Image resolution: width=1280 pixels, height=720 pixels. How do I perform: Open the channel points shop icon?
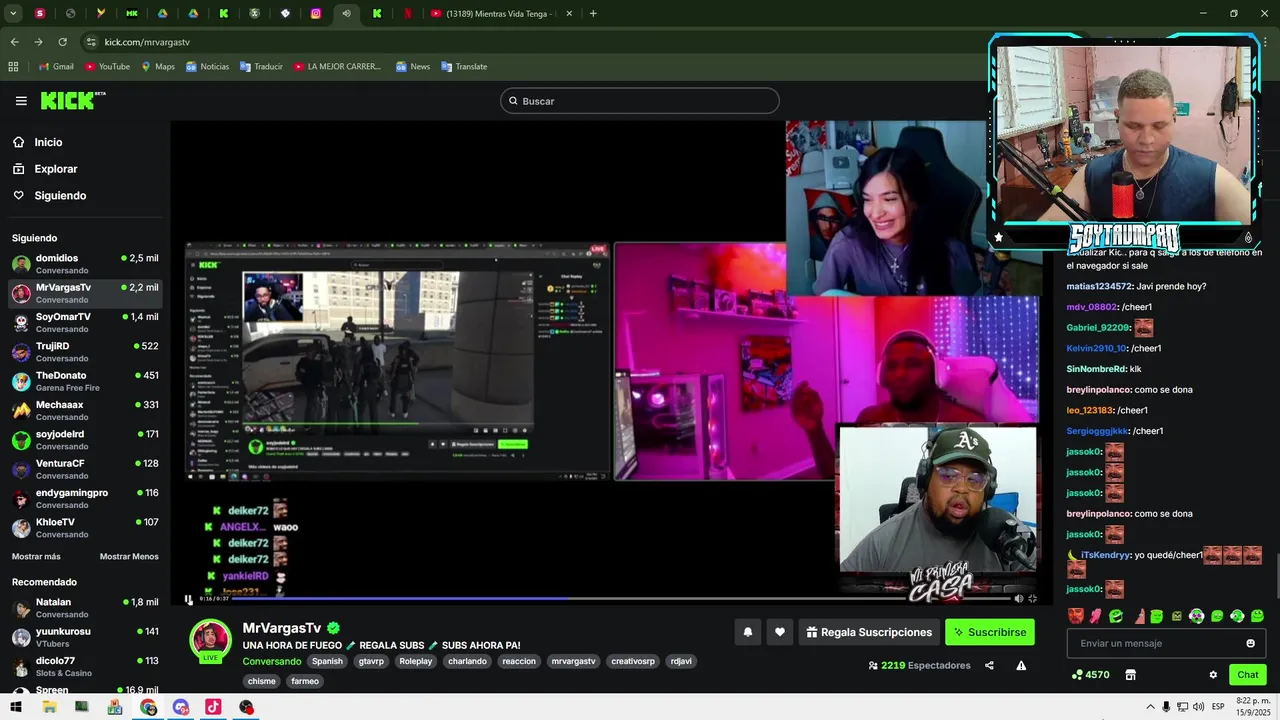pyautogui.click(x=1130, y=675)
